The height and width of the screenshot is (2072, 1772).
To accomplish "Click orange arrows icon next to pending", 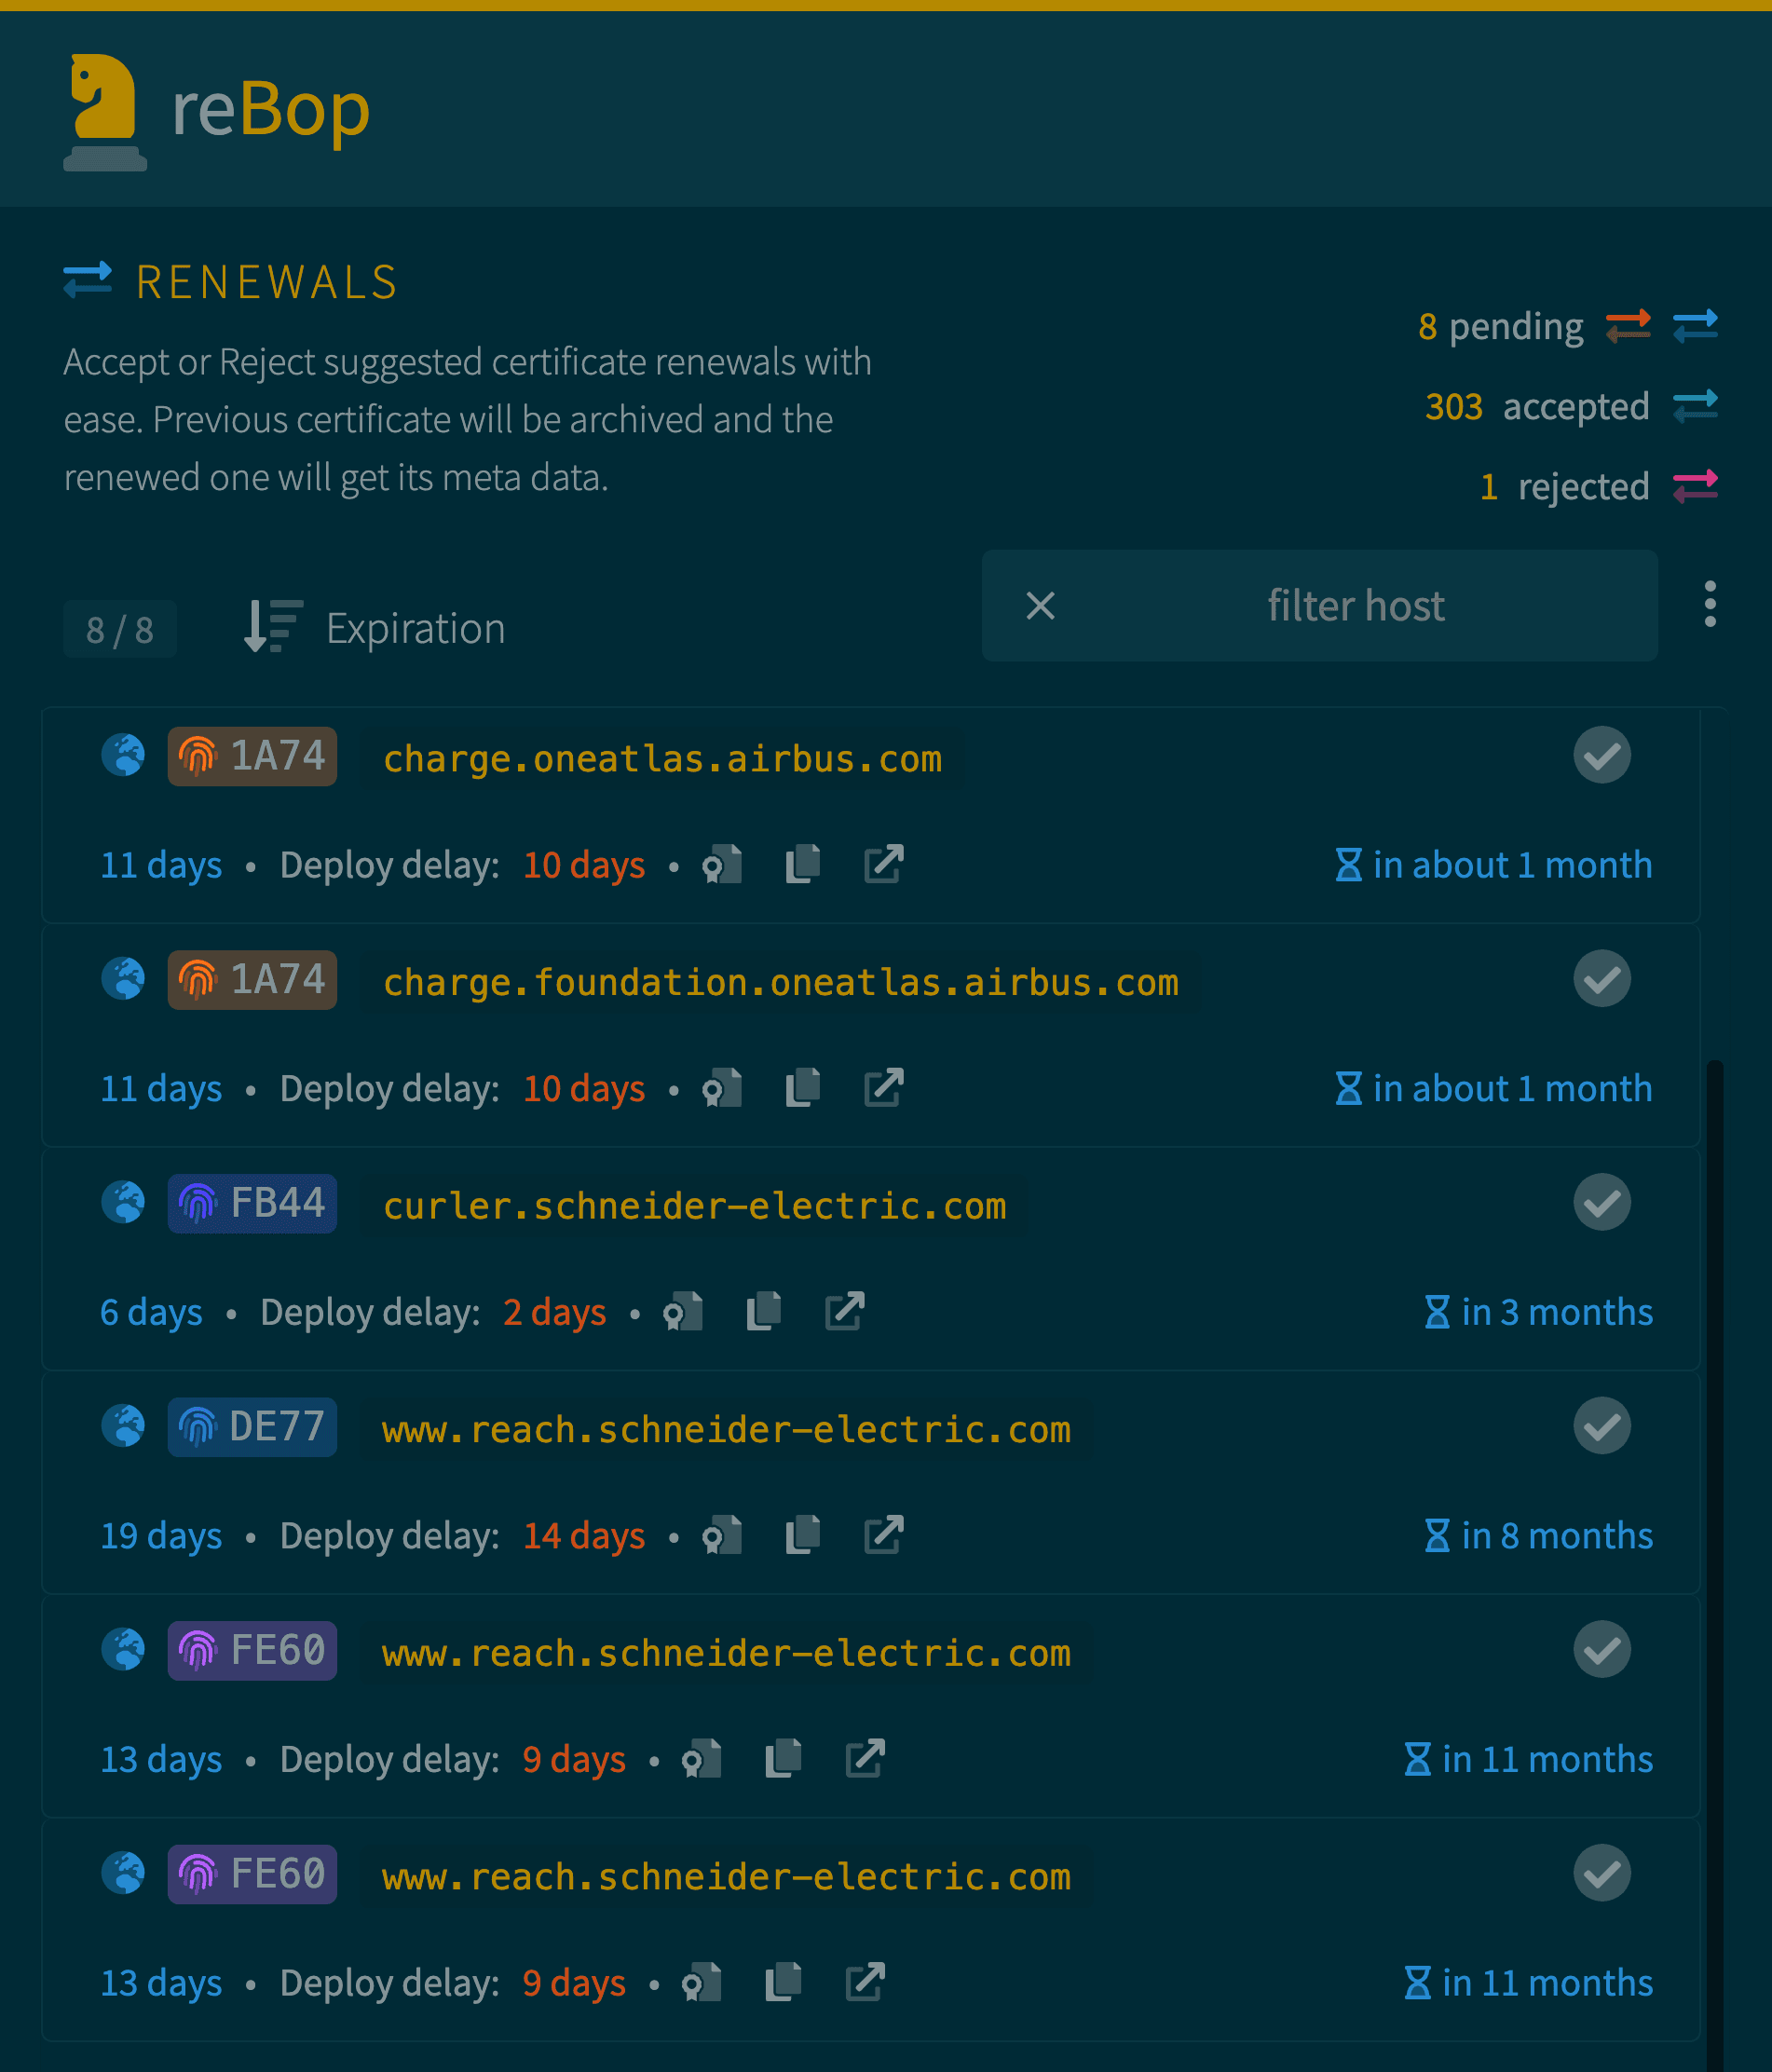I will pos(1628,326).
